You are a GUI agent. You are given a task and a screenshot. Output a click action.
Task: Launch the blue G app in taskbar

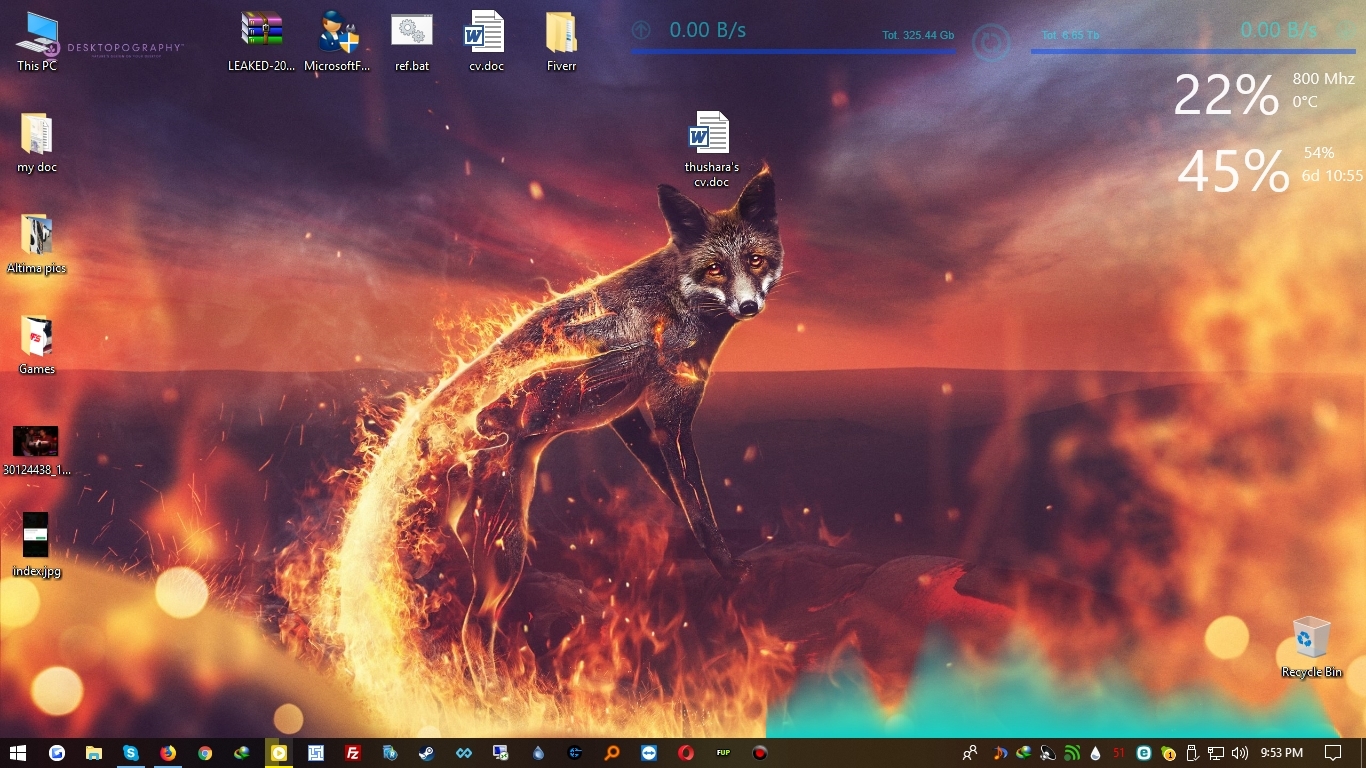[x=56, y=753]
